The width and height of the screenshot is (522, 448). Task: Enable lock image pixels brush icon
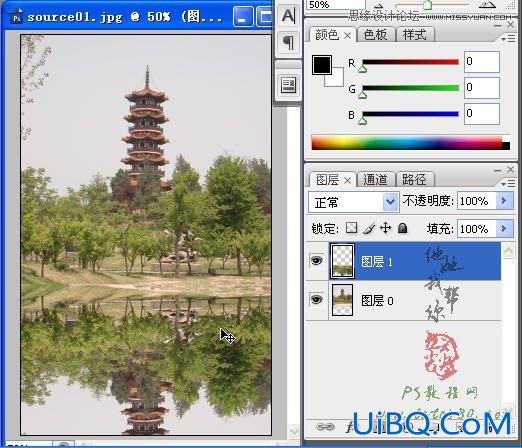(x=369, y=228)
